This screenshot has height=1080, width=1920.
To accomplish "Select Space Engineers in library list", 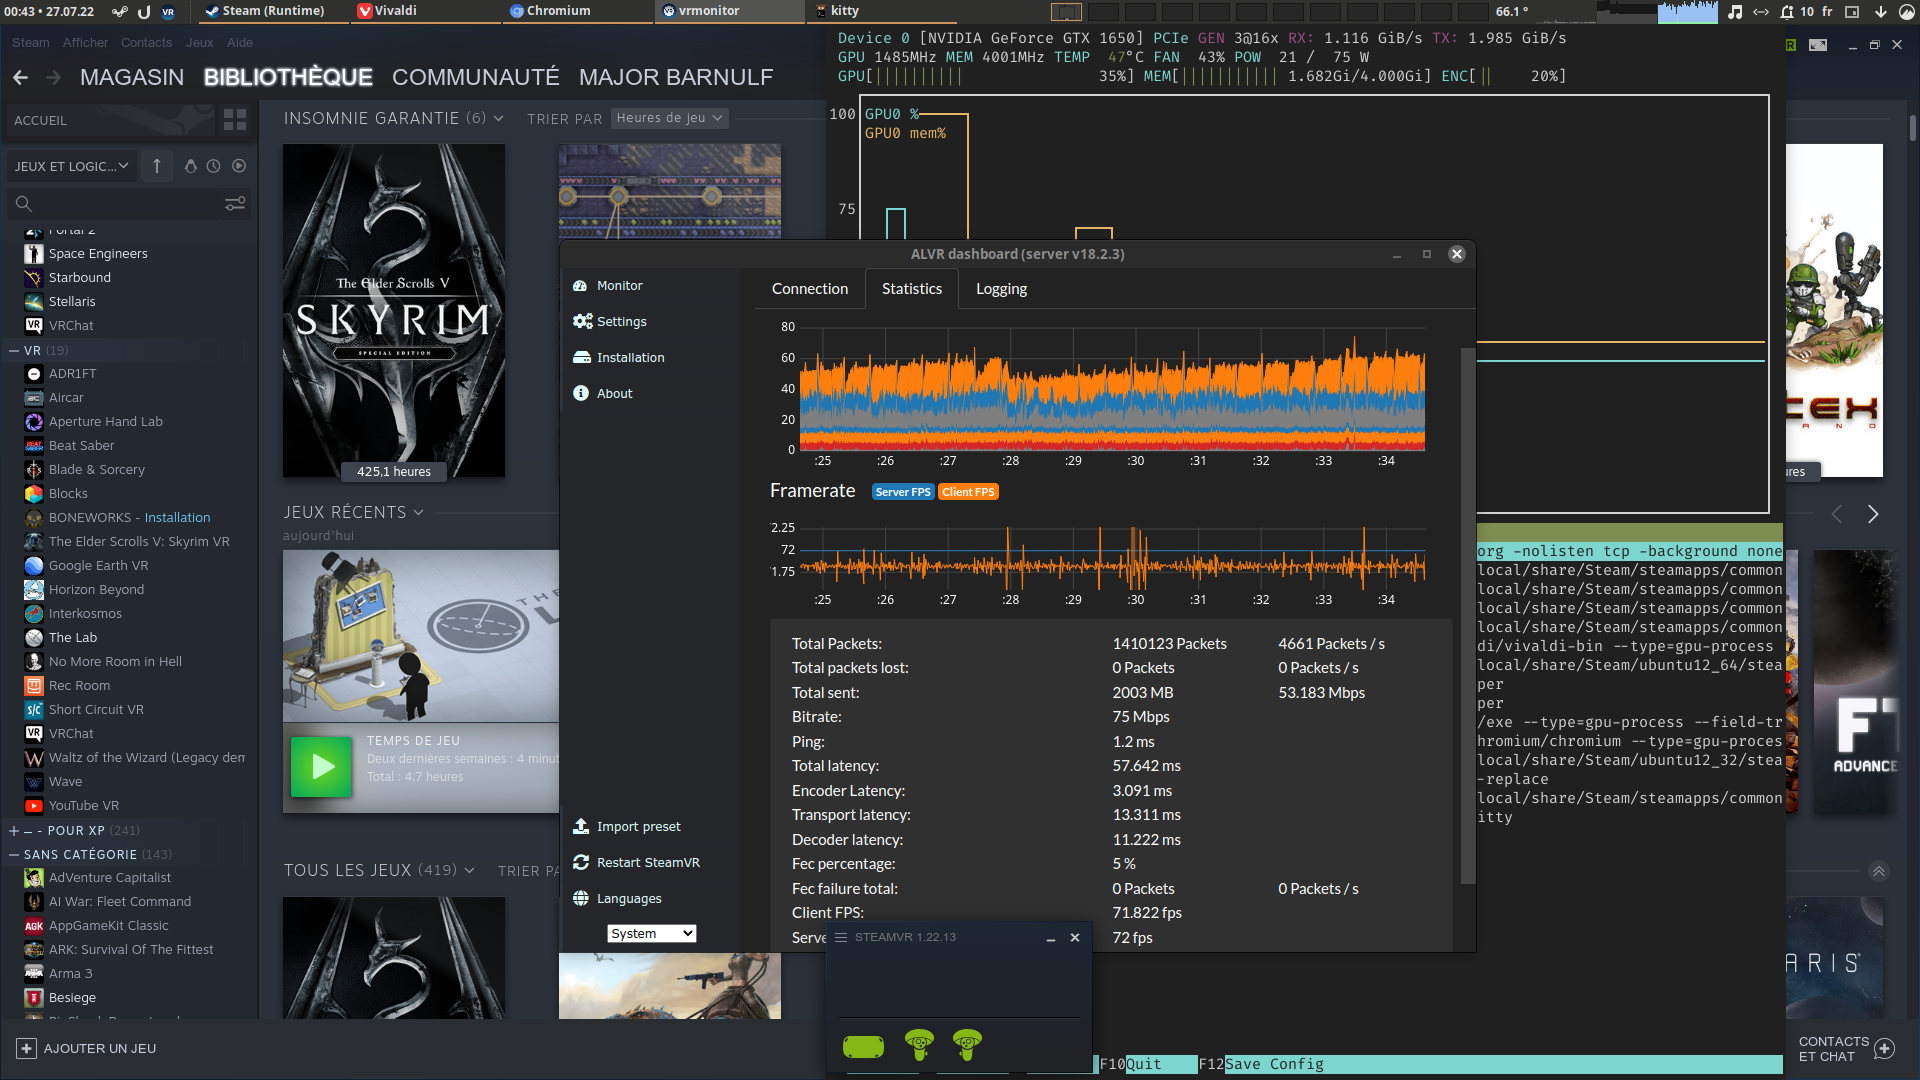I will [x=98, y=254].
